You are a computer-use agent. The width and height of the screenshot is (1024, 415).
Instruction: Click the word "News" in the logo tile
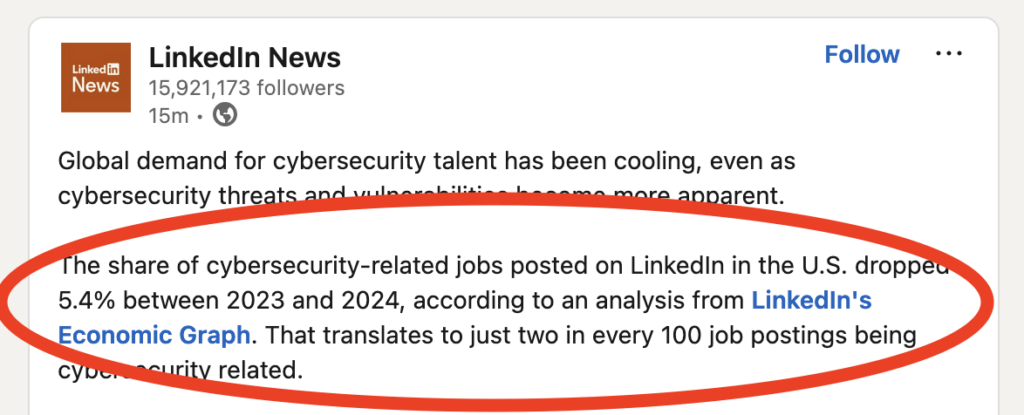(95, 86)
